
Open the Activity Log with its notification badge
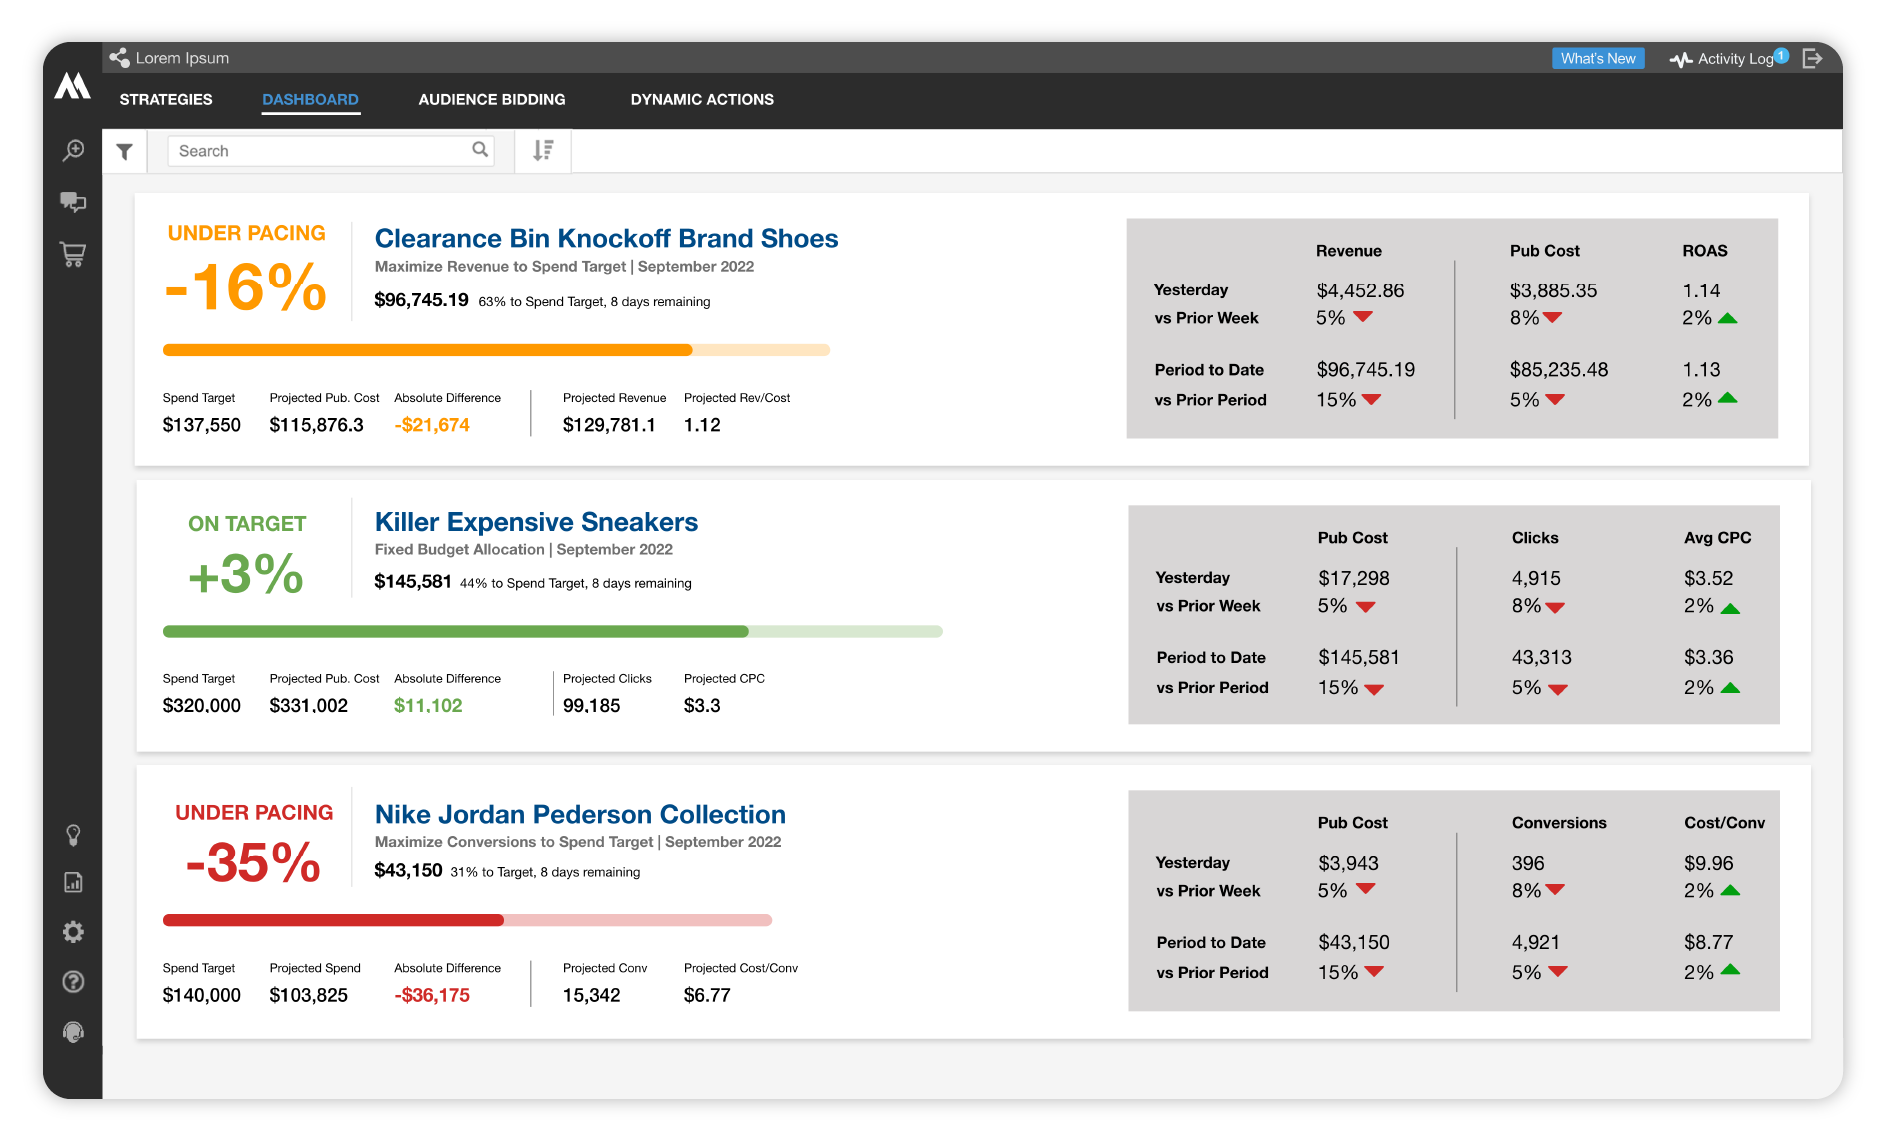(1729, 59)
